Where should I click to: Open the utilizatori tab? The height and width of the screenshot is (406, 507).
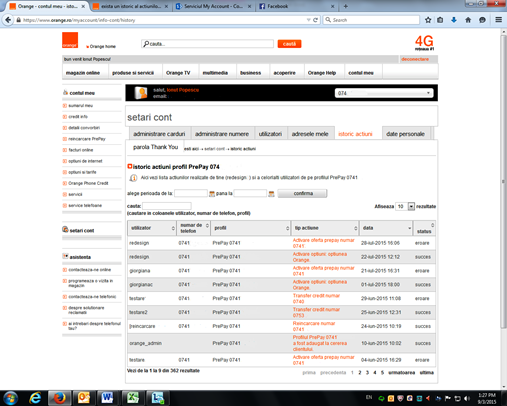[270, 134]
